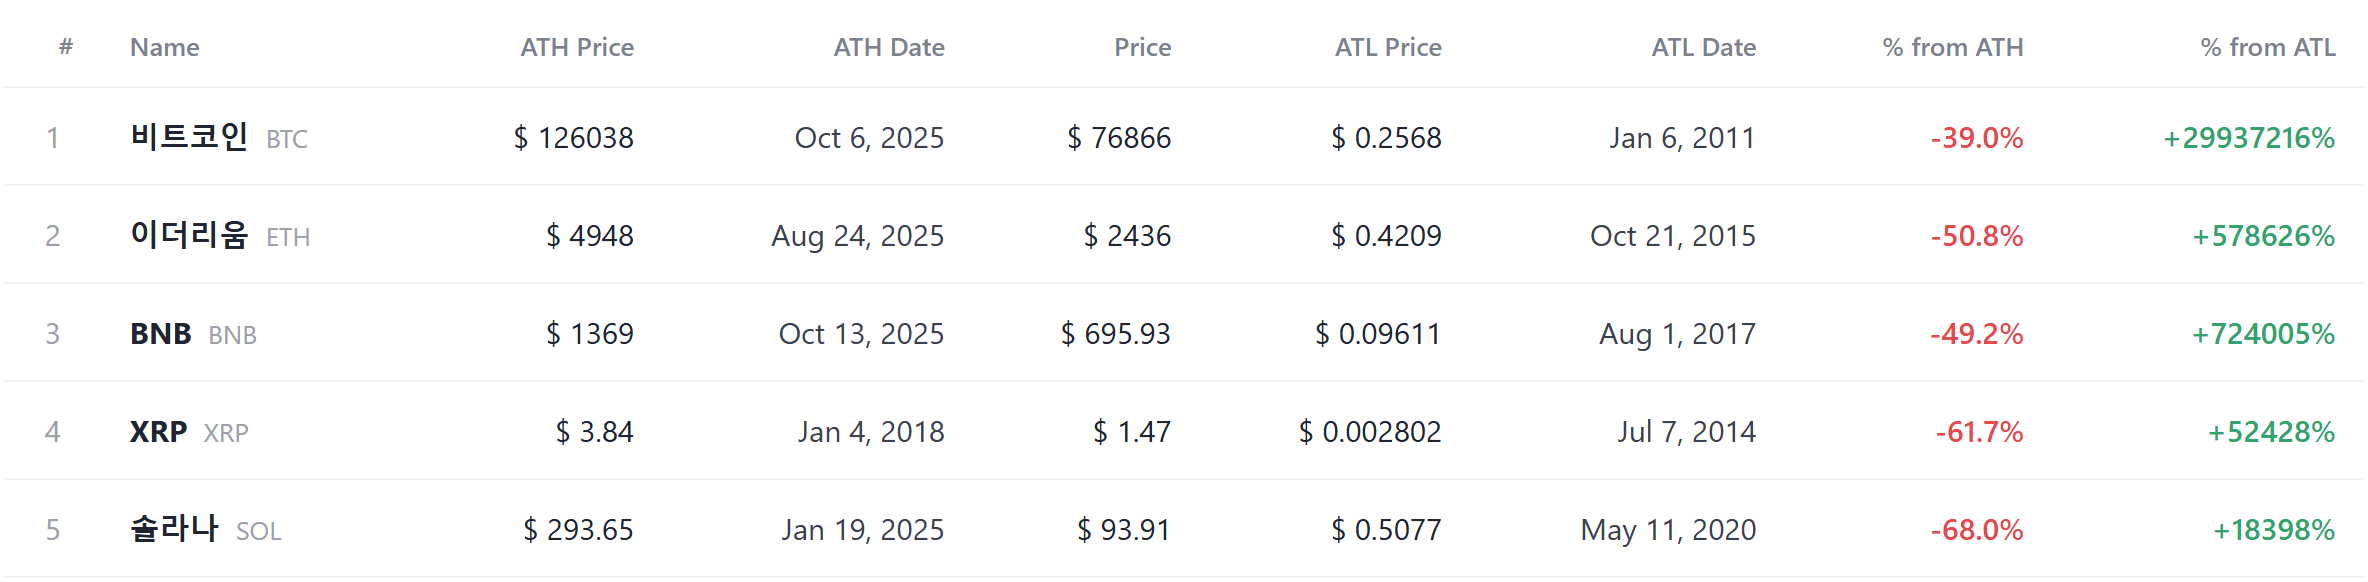Open the 비트코인 BTC coin page
Screen dimensions: 2368x582
pos(219,137)
